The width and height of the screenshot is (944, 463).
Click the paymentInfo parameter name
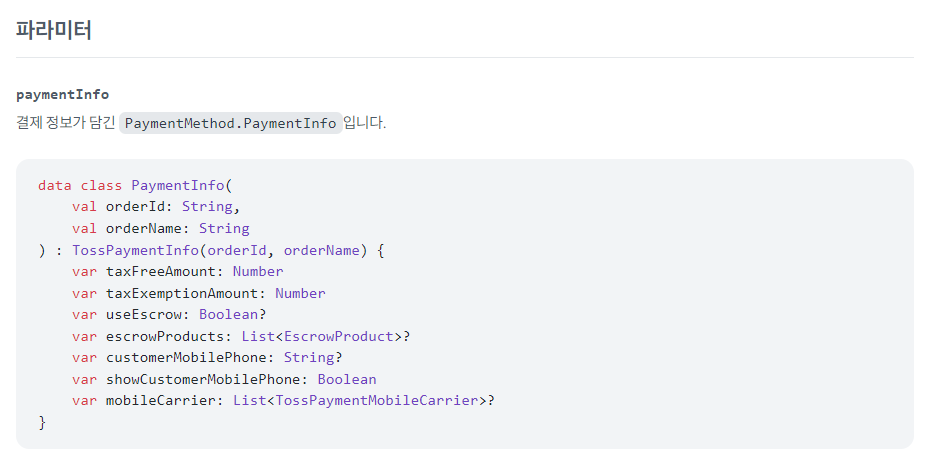[63, 95]
